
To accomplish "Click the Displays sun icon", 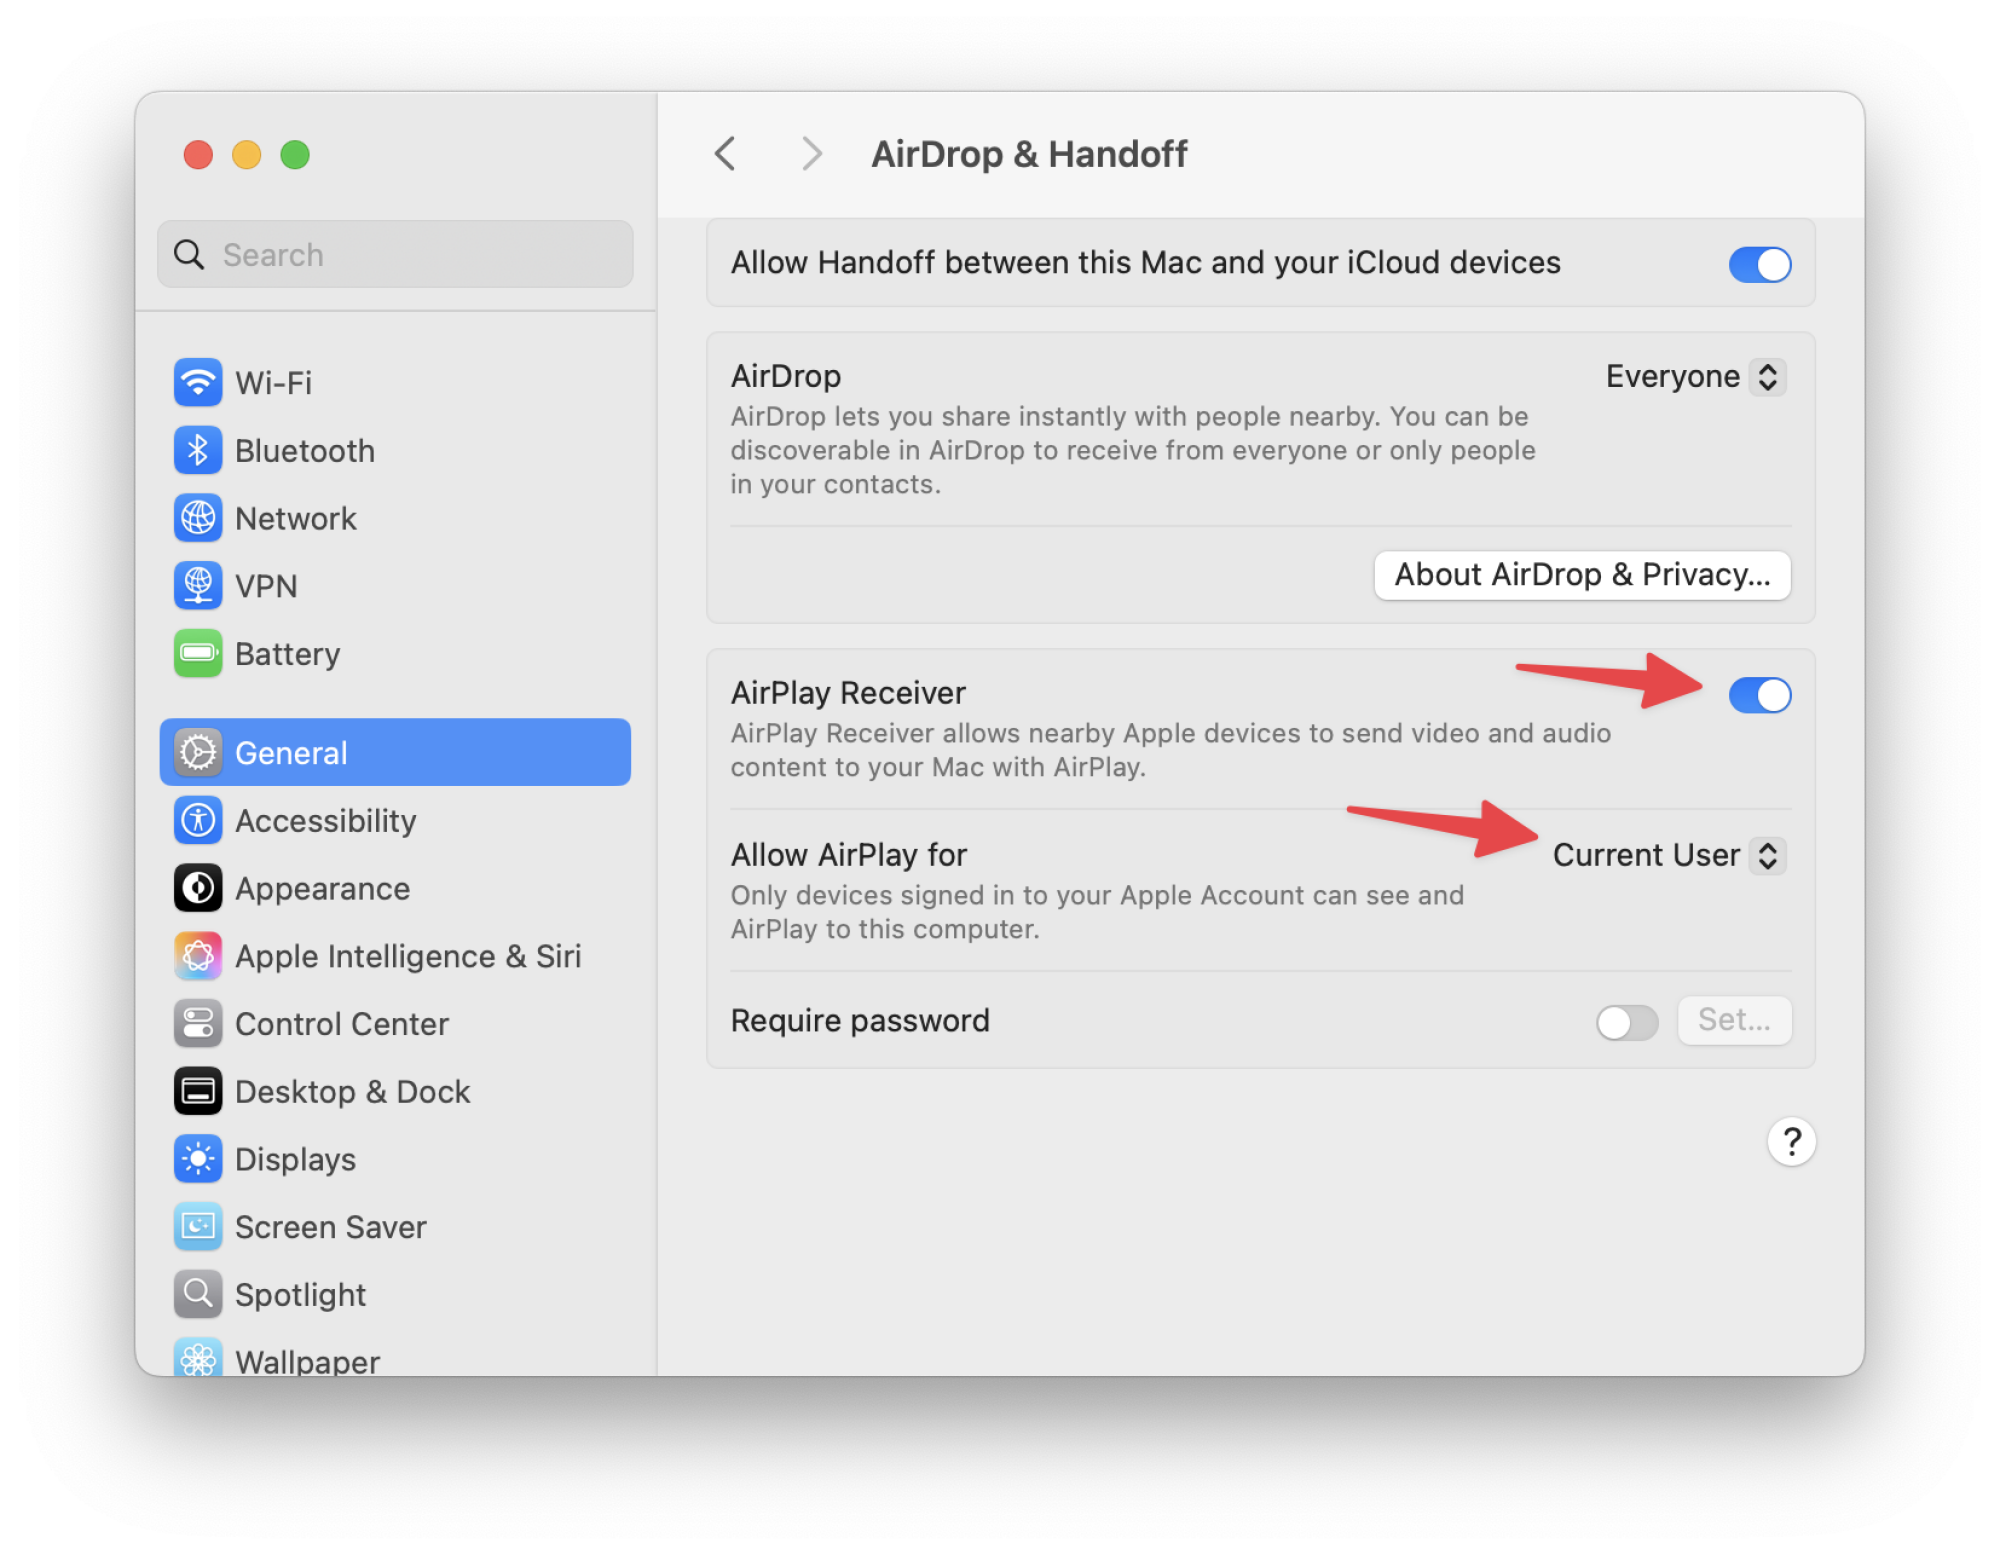I will tap(198, 1159).
